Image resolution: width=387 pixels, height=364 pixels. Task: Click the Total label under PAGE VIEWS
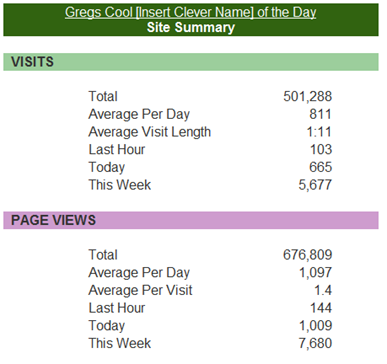point(103,255)
